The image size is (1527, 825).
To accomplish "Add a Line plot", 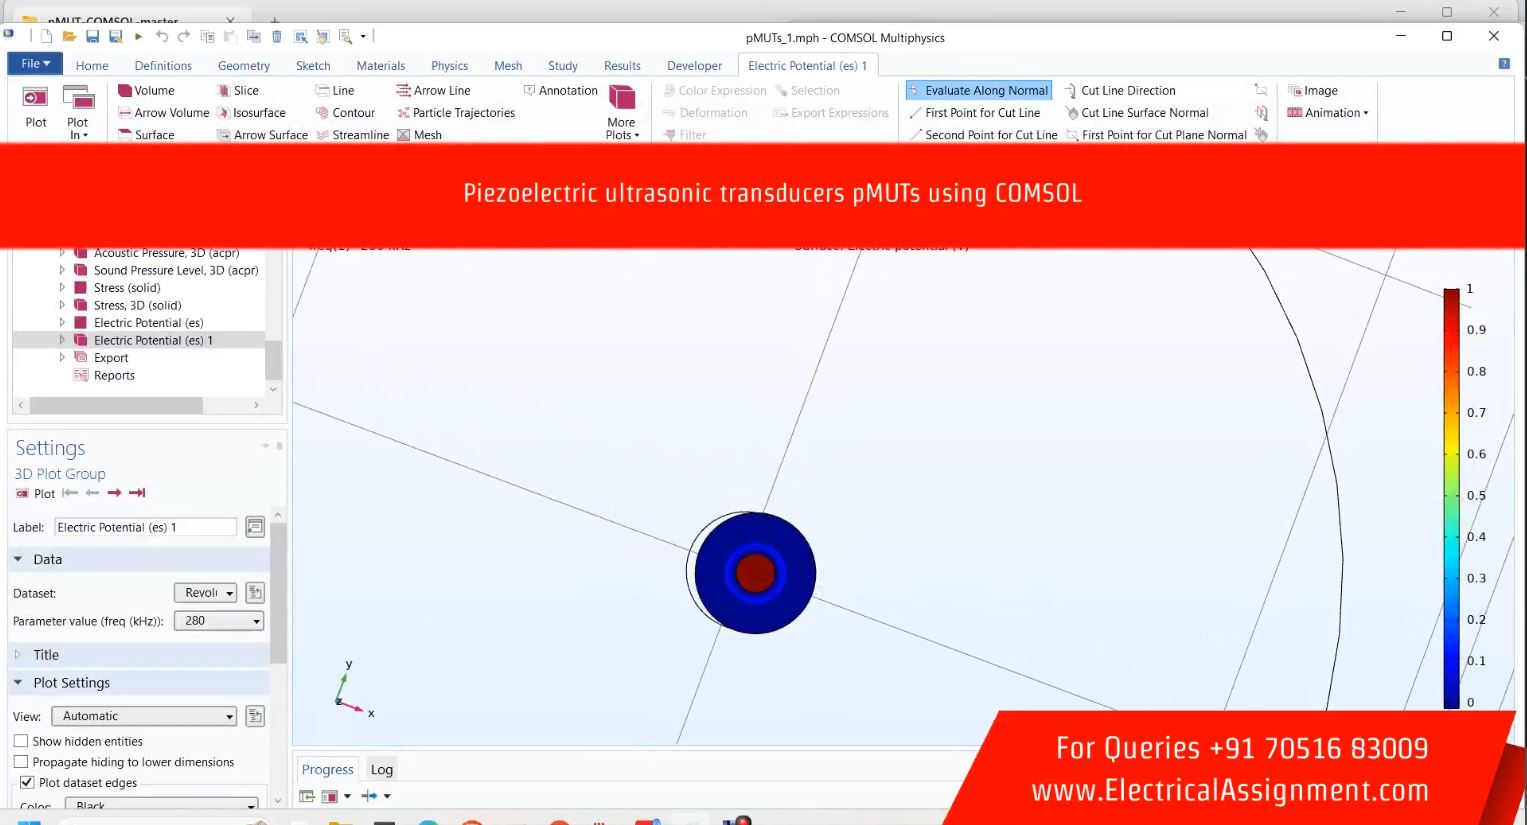I will pos(335,90).
